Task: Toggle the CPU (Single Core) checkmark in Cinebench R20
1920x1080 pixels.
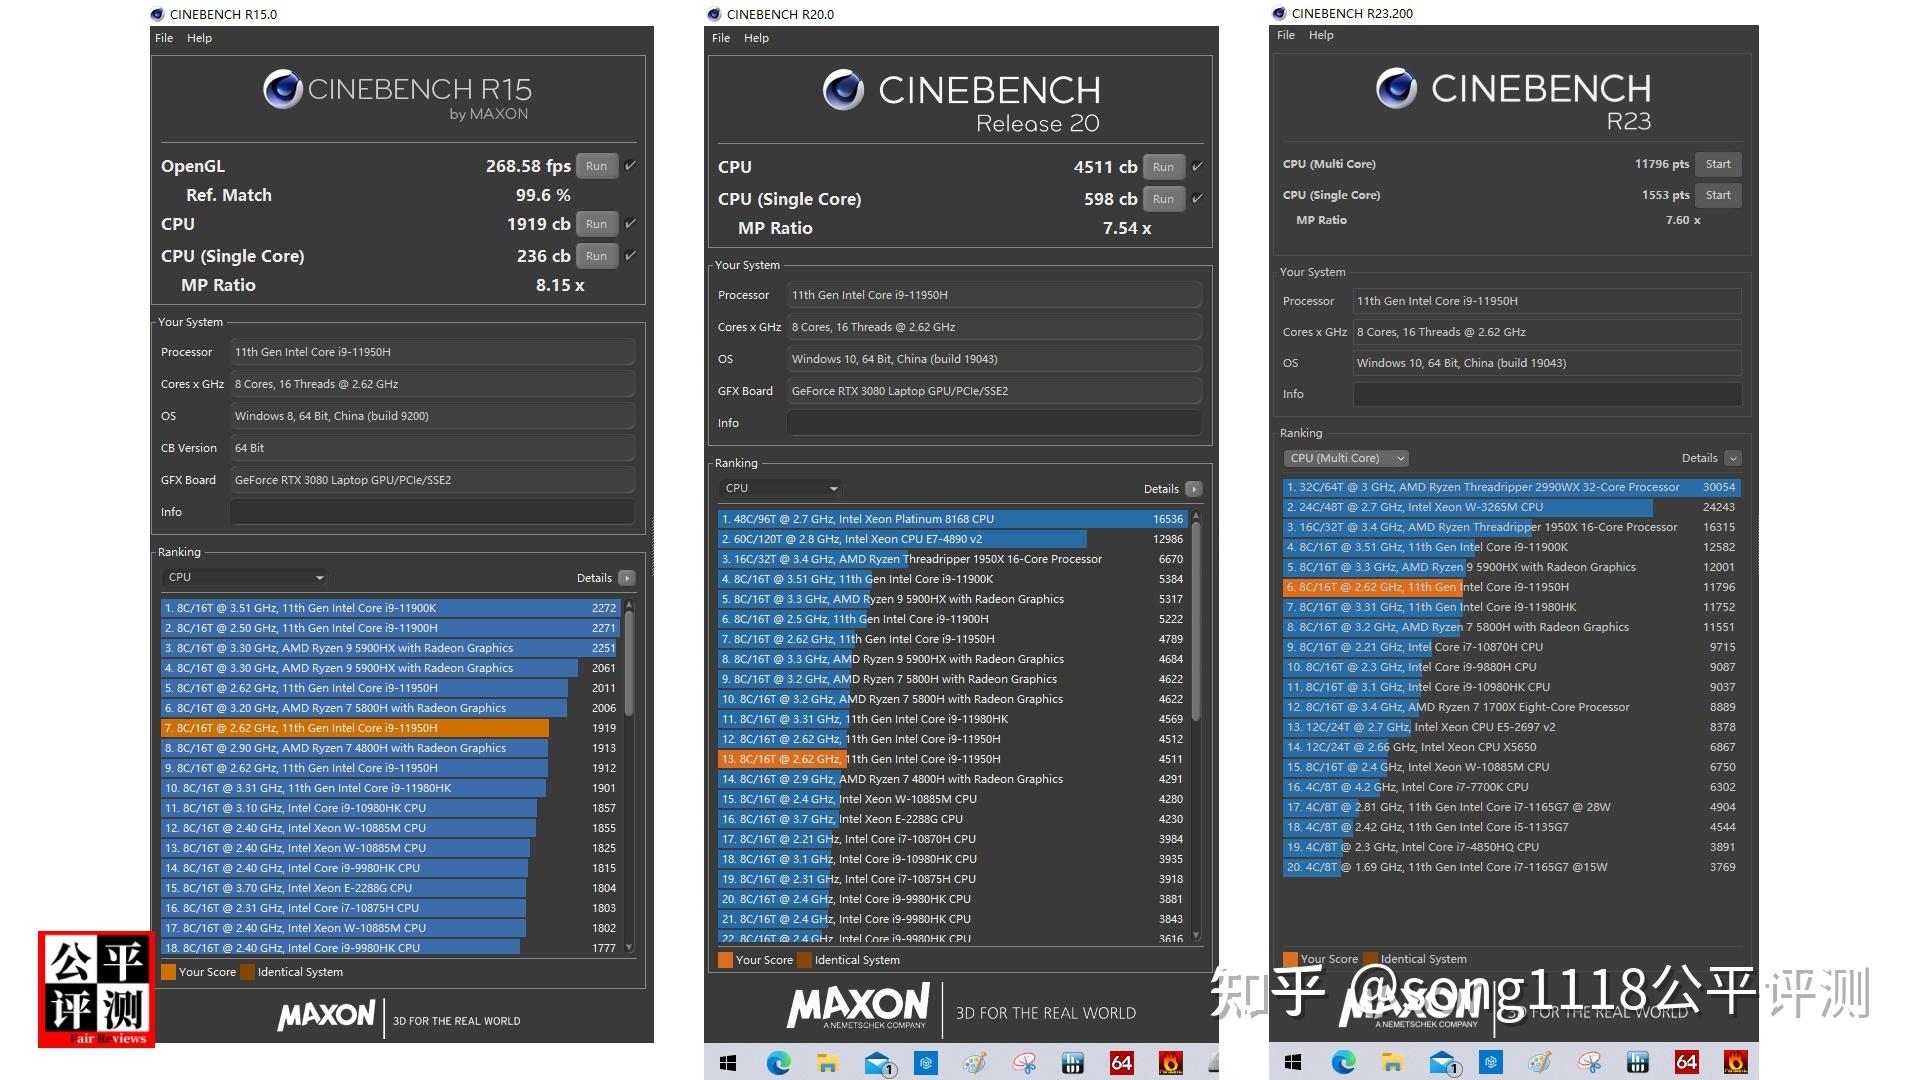Action: [1197, 199]
